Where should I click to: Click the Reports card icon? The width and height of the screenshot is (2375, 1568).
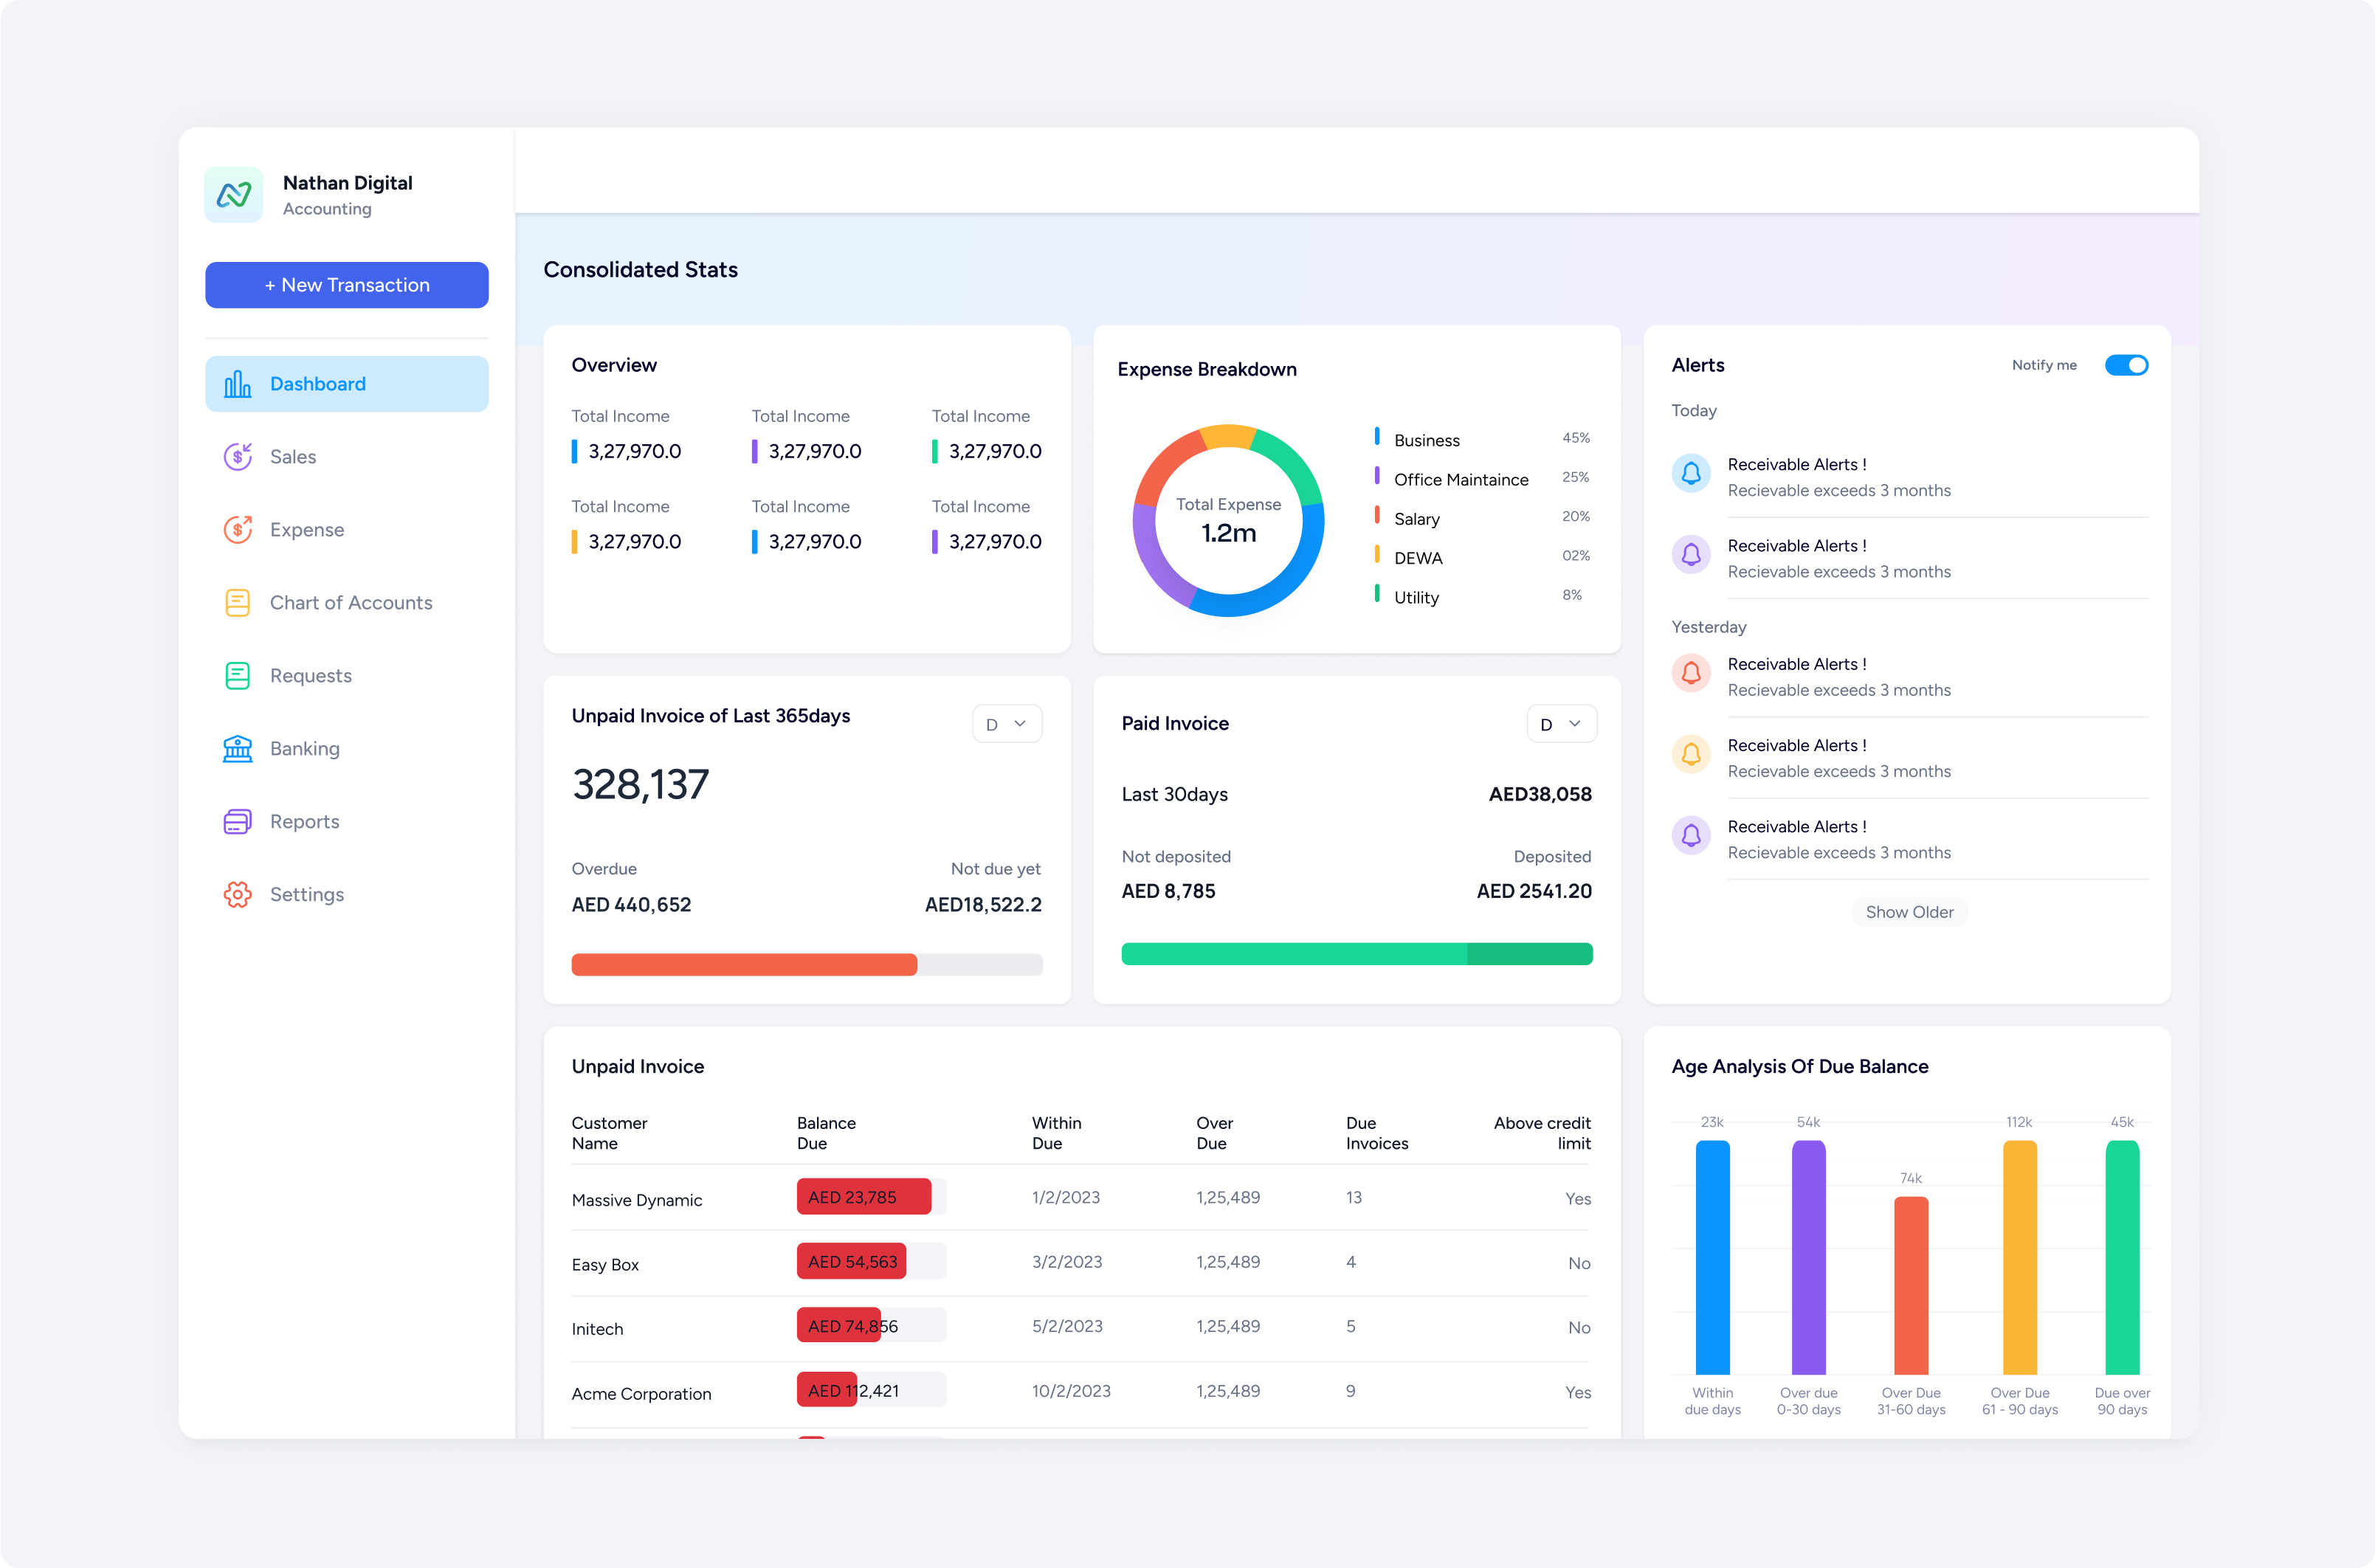(x=237, y=822)
